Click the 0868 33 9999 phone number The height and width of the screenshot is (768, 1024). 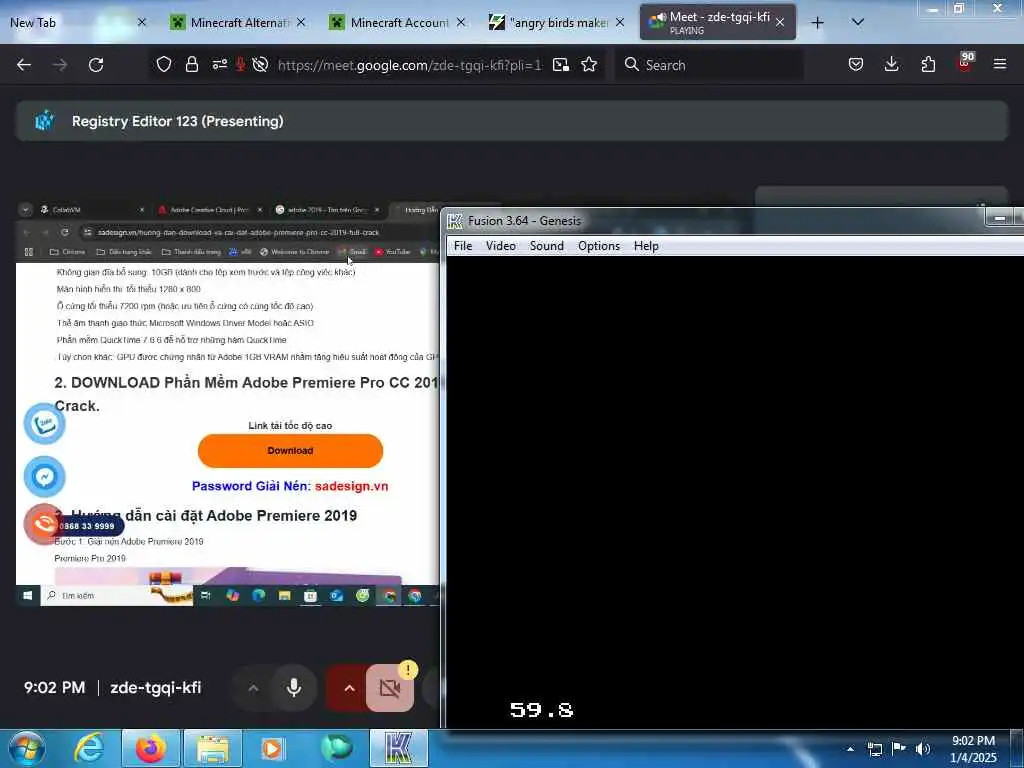[x=87, y=526]
